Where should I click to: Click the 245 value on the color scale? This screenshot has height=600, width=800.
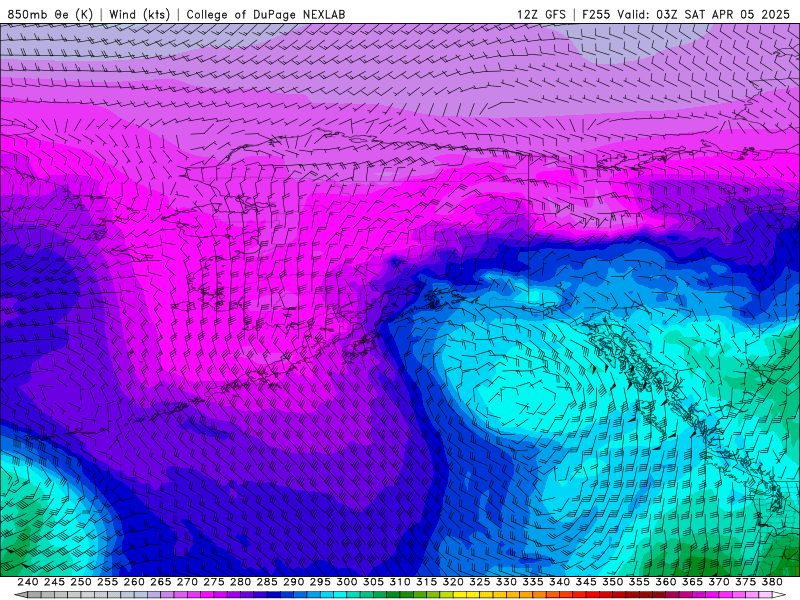point(54,582)
